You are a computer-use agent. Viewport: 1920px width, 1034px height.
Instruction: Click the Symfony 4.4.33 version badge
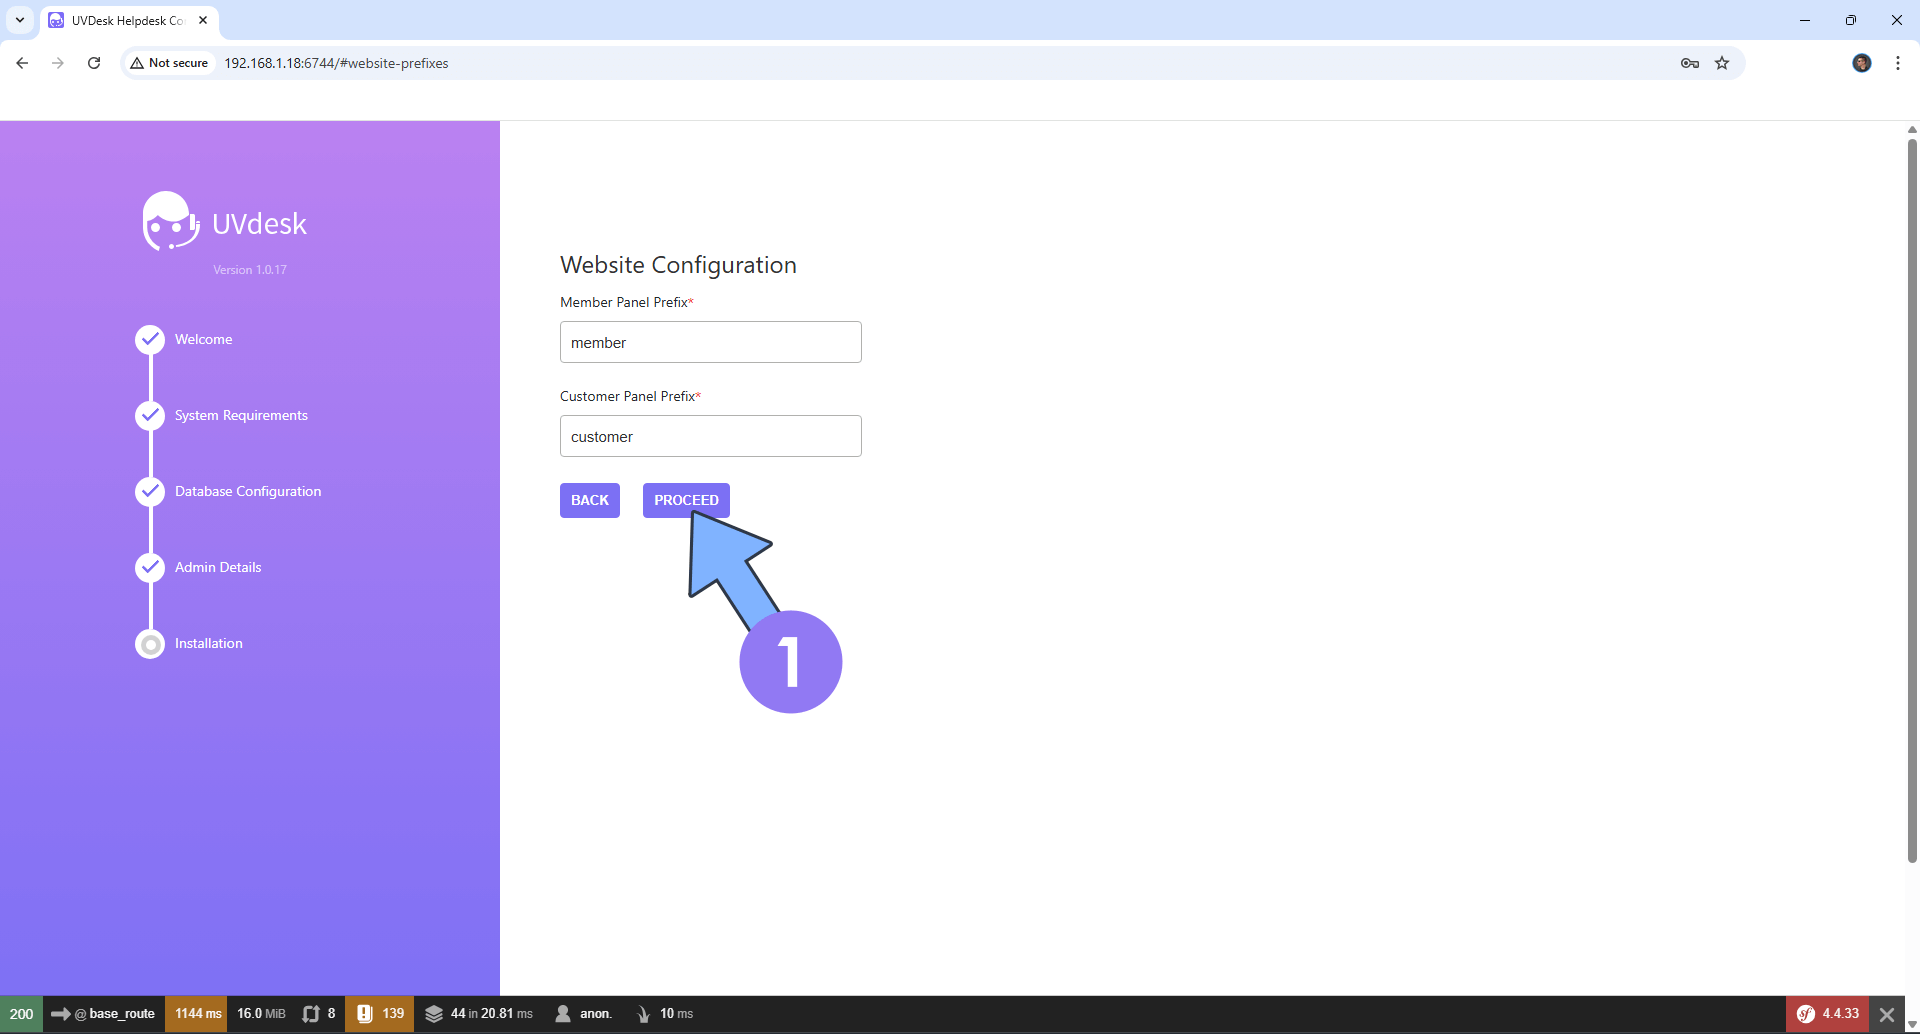[x=1828, y=1014]
